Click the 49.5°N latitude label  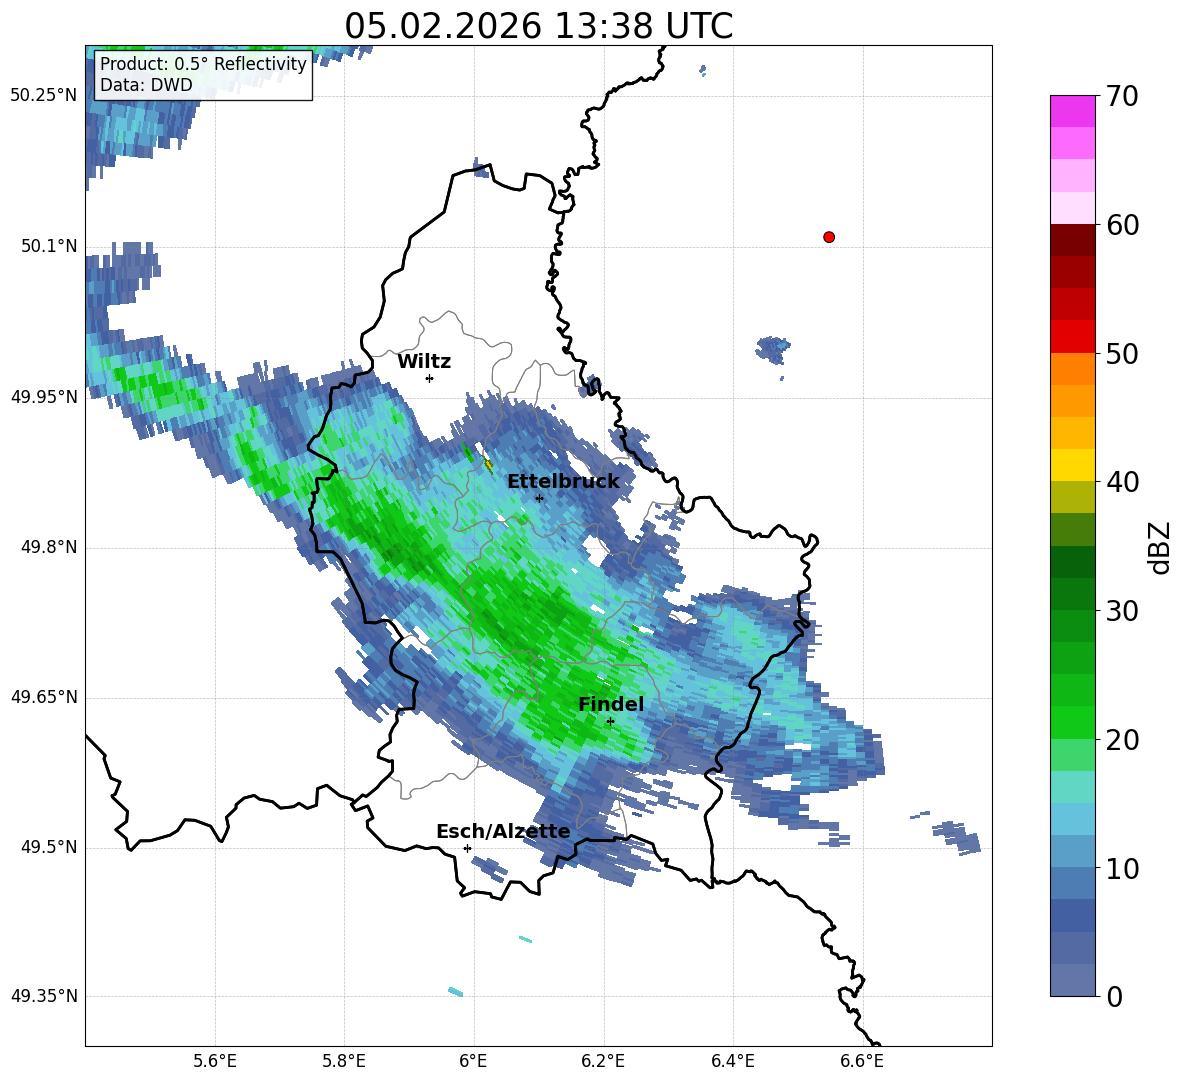(49, 847)
